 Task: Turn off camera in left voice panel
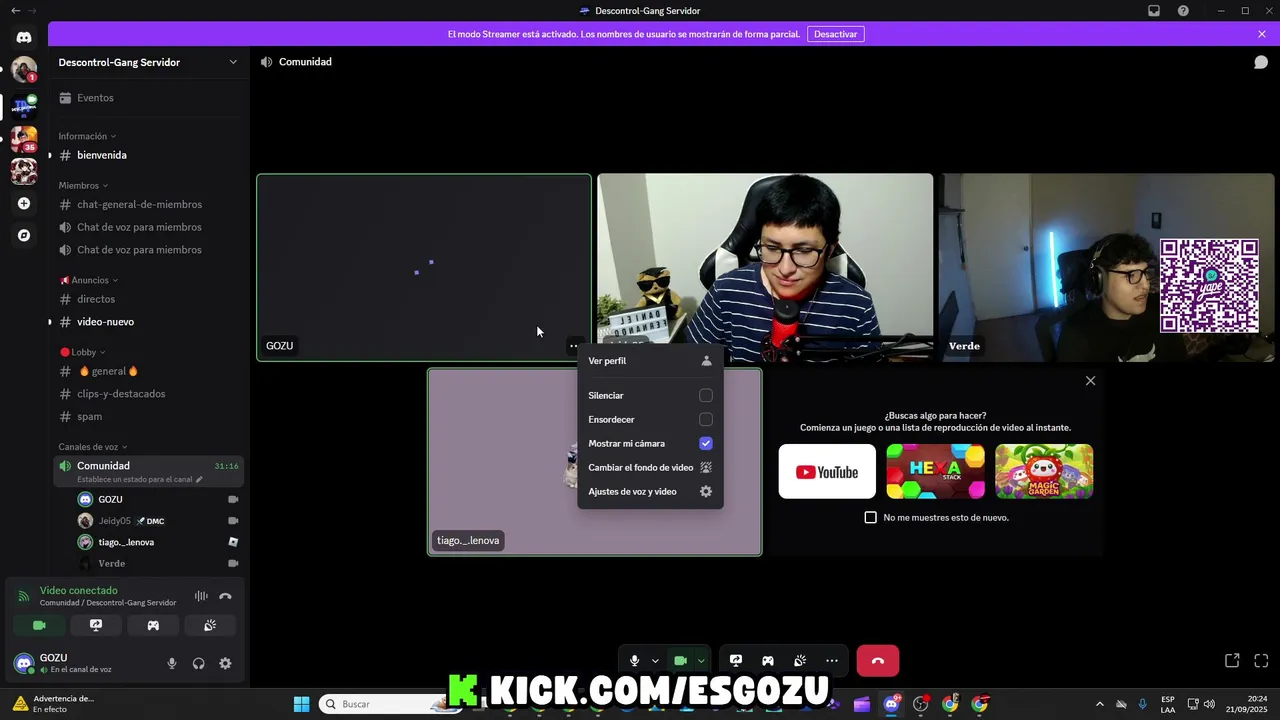(39, 625)
